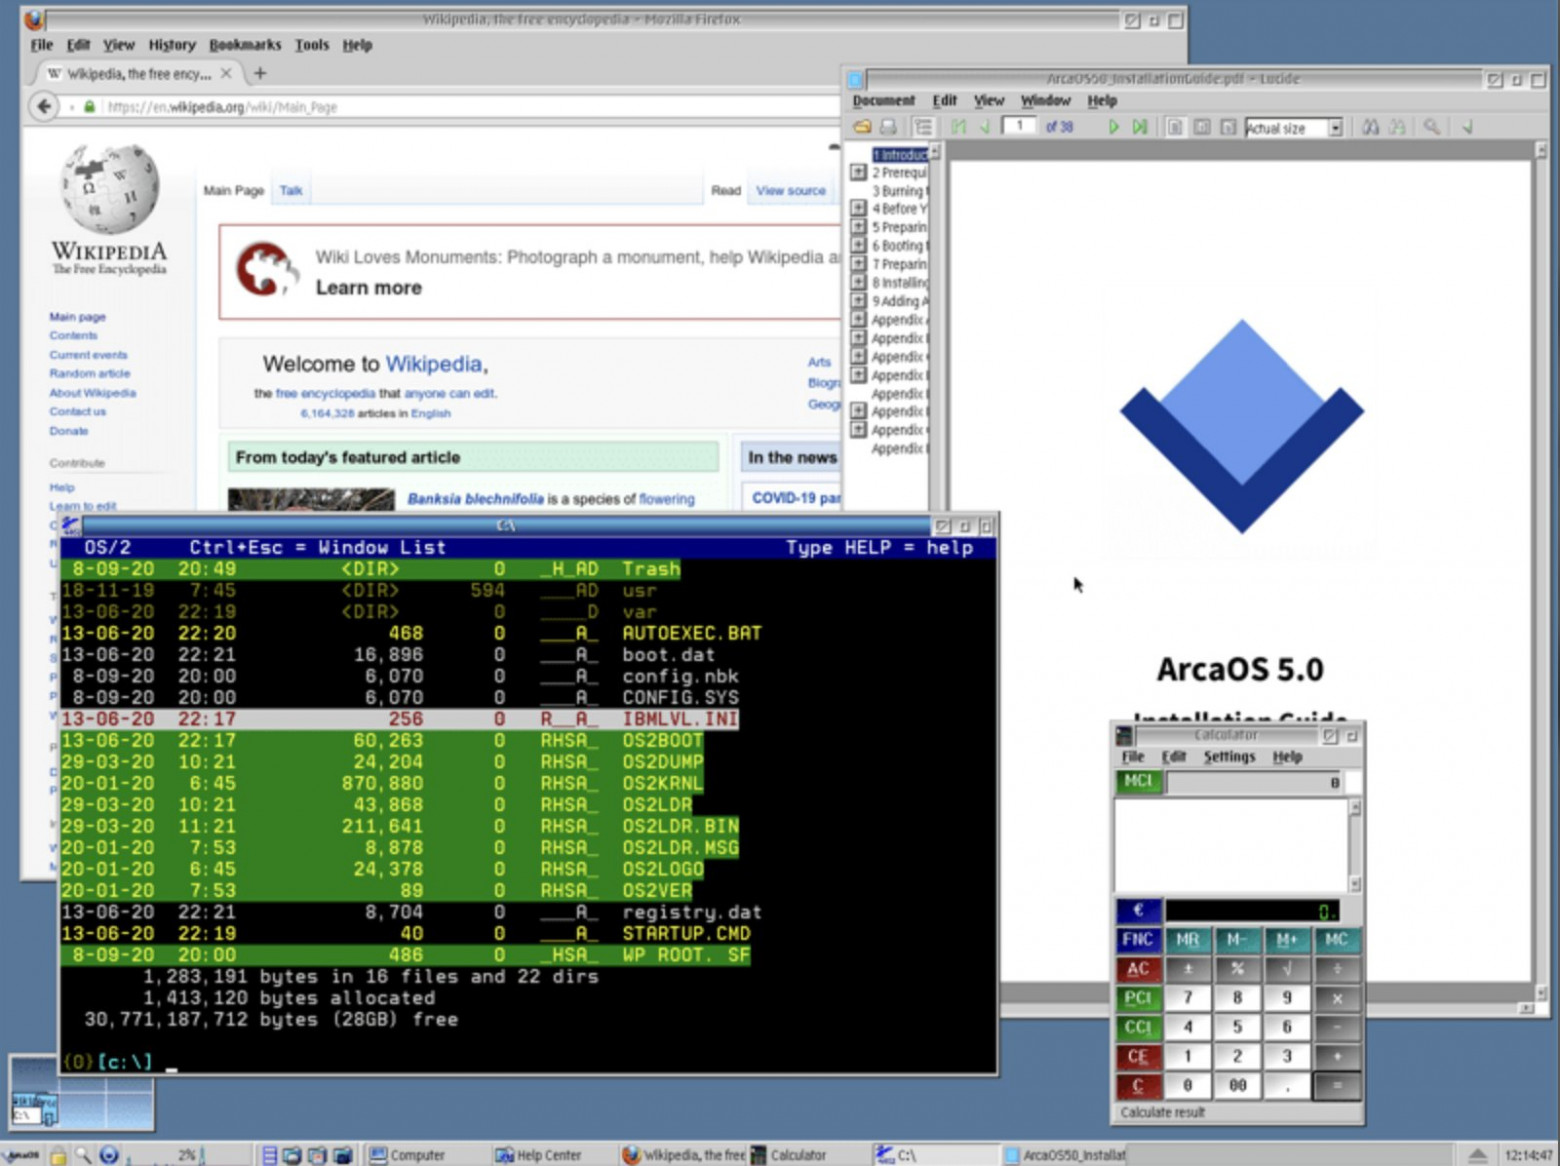Image resolution: width=1560 pixels, height=1166 pixels.
Task: Click the percent key in Calculator
Action: [x=1237, y=969]
